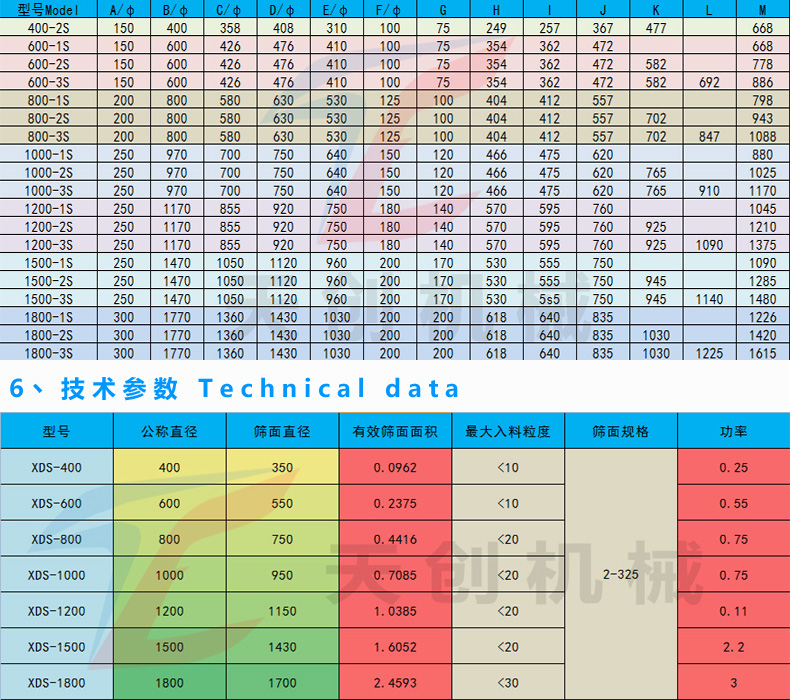The width and height of the screenshot is (790, 700).
Task: Click the 有效筛面面积 column header
Action: click(395, 432)
